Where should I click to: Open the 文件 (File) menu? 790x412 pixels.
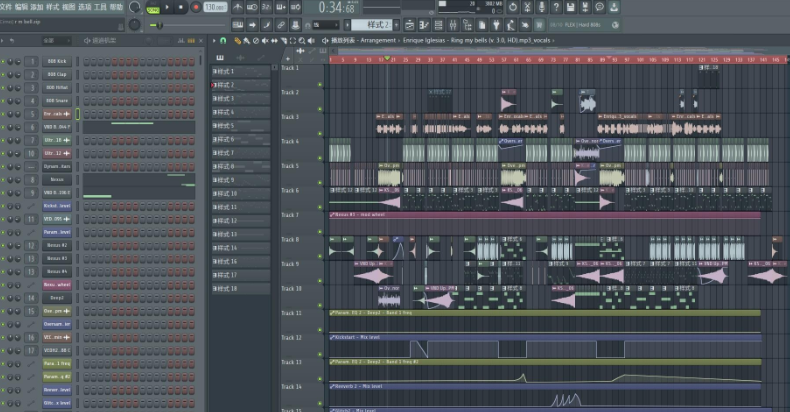pyautogui.click(x=6, y=7)
